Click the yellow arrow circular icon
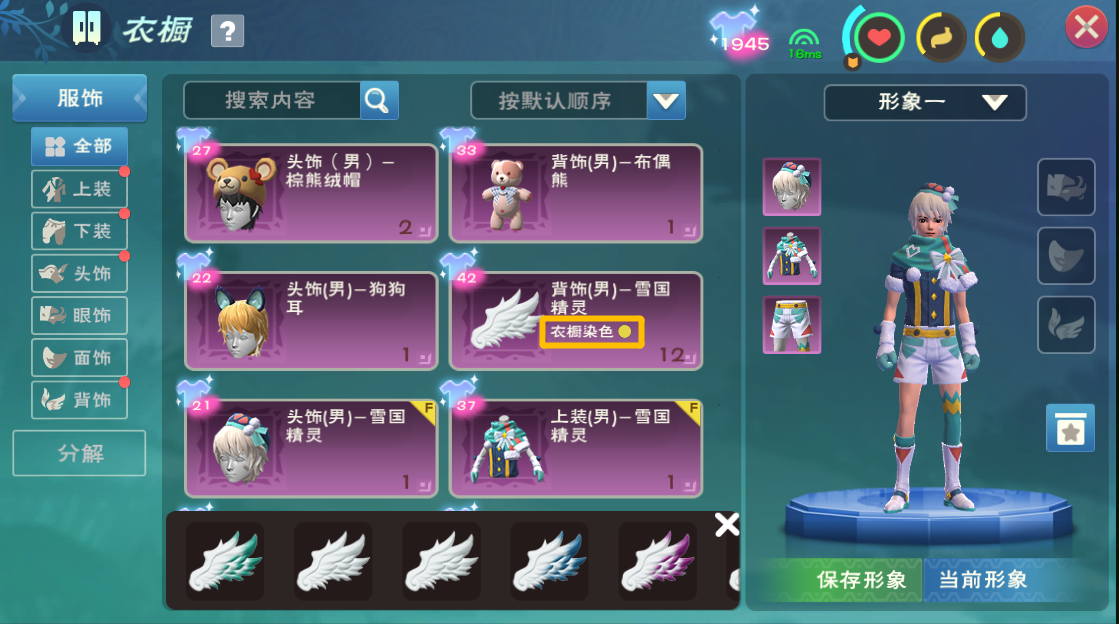The width and height of the screenshot is (1119, 624). pyautogui.click(x=941, y=38)
